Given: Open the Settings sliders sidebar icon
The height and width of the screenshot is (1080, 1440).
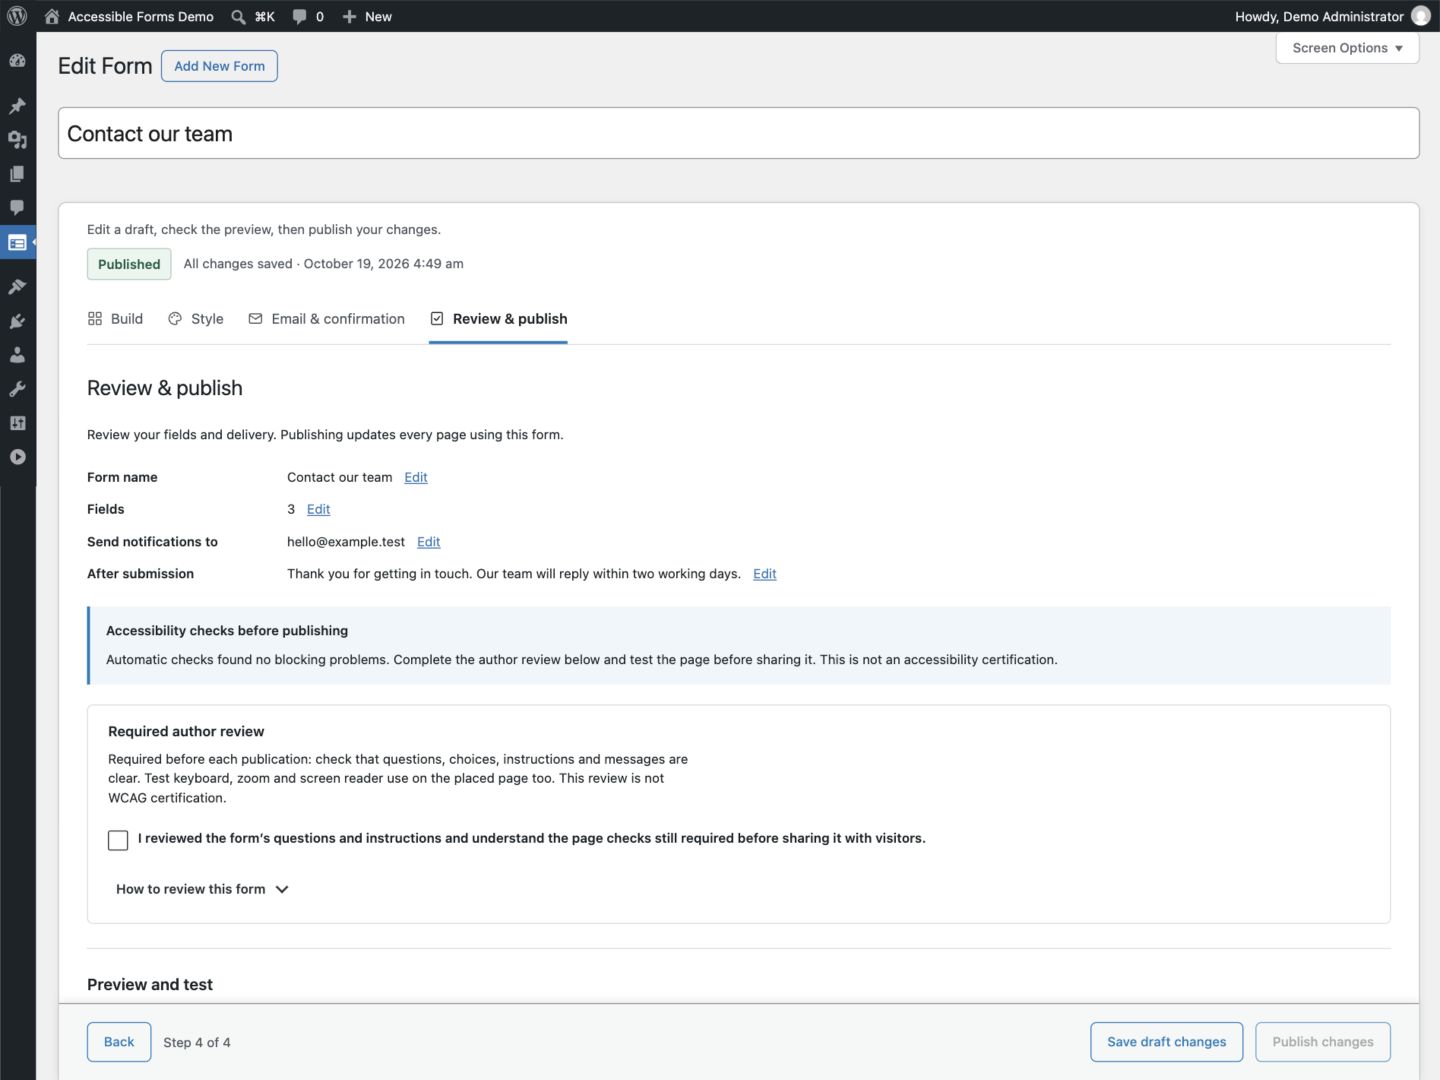Looking at the screenshot, I should pos(17,423).
